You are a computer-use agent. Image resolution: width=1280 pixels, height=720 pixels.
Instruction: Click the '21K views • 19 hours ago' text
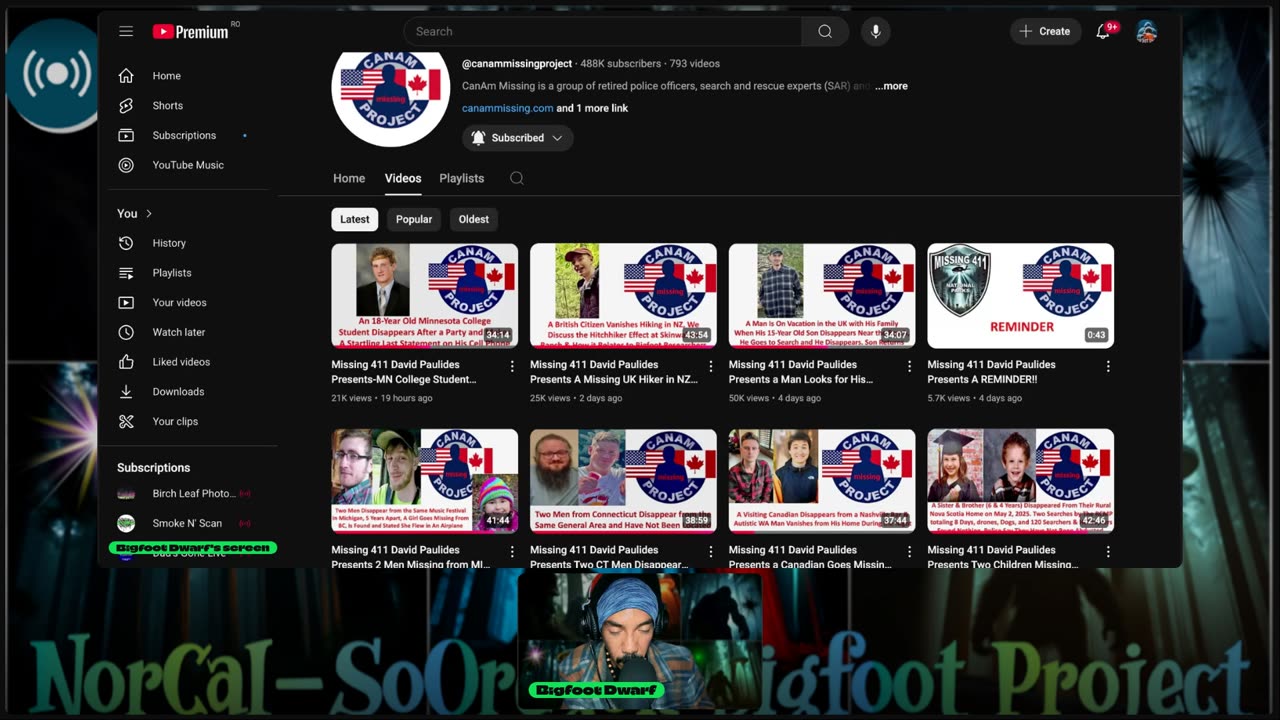coord(382,398)
